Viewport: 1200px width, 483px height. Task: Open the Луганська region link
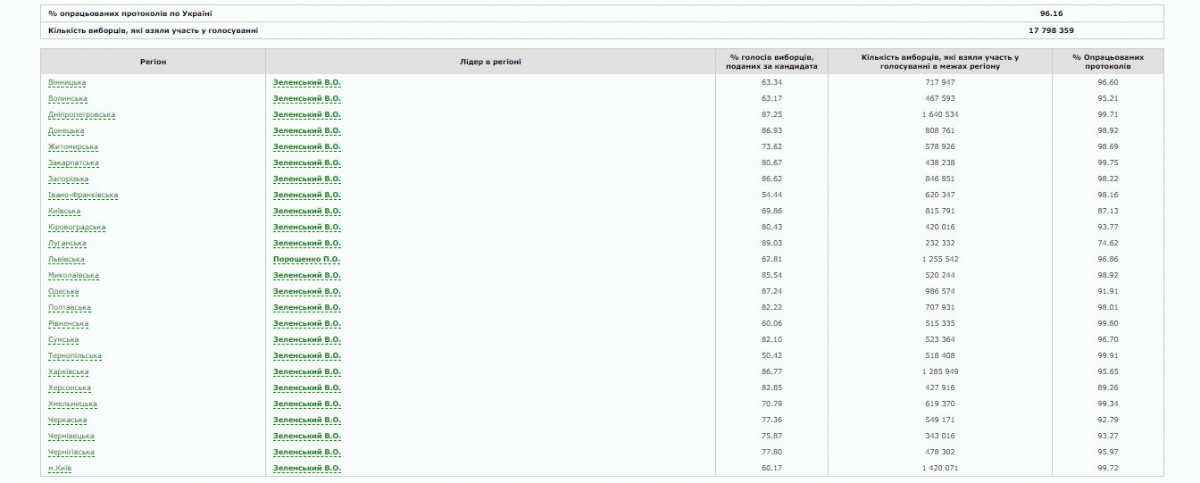click(x=67, y=243)
